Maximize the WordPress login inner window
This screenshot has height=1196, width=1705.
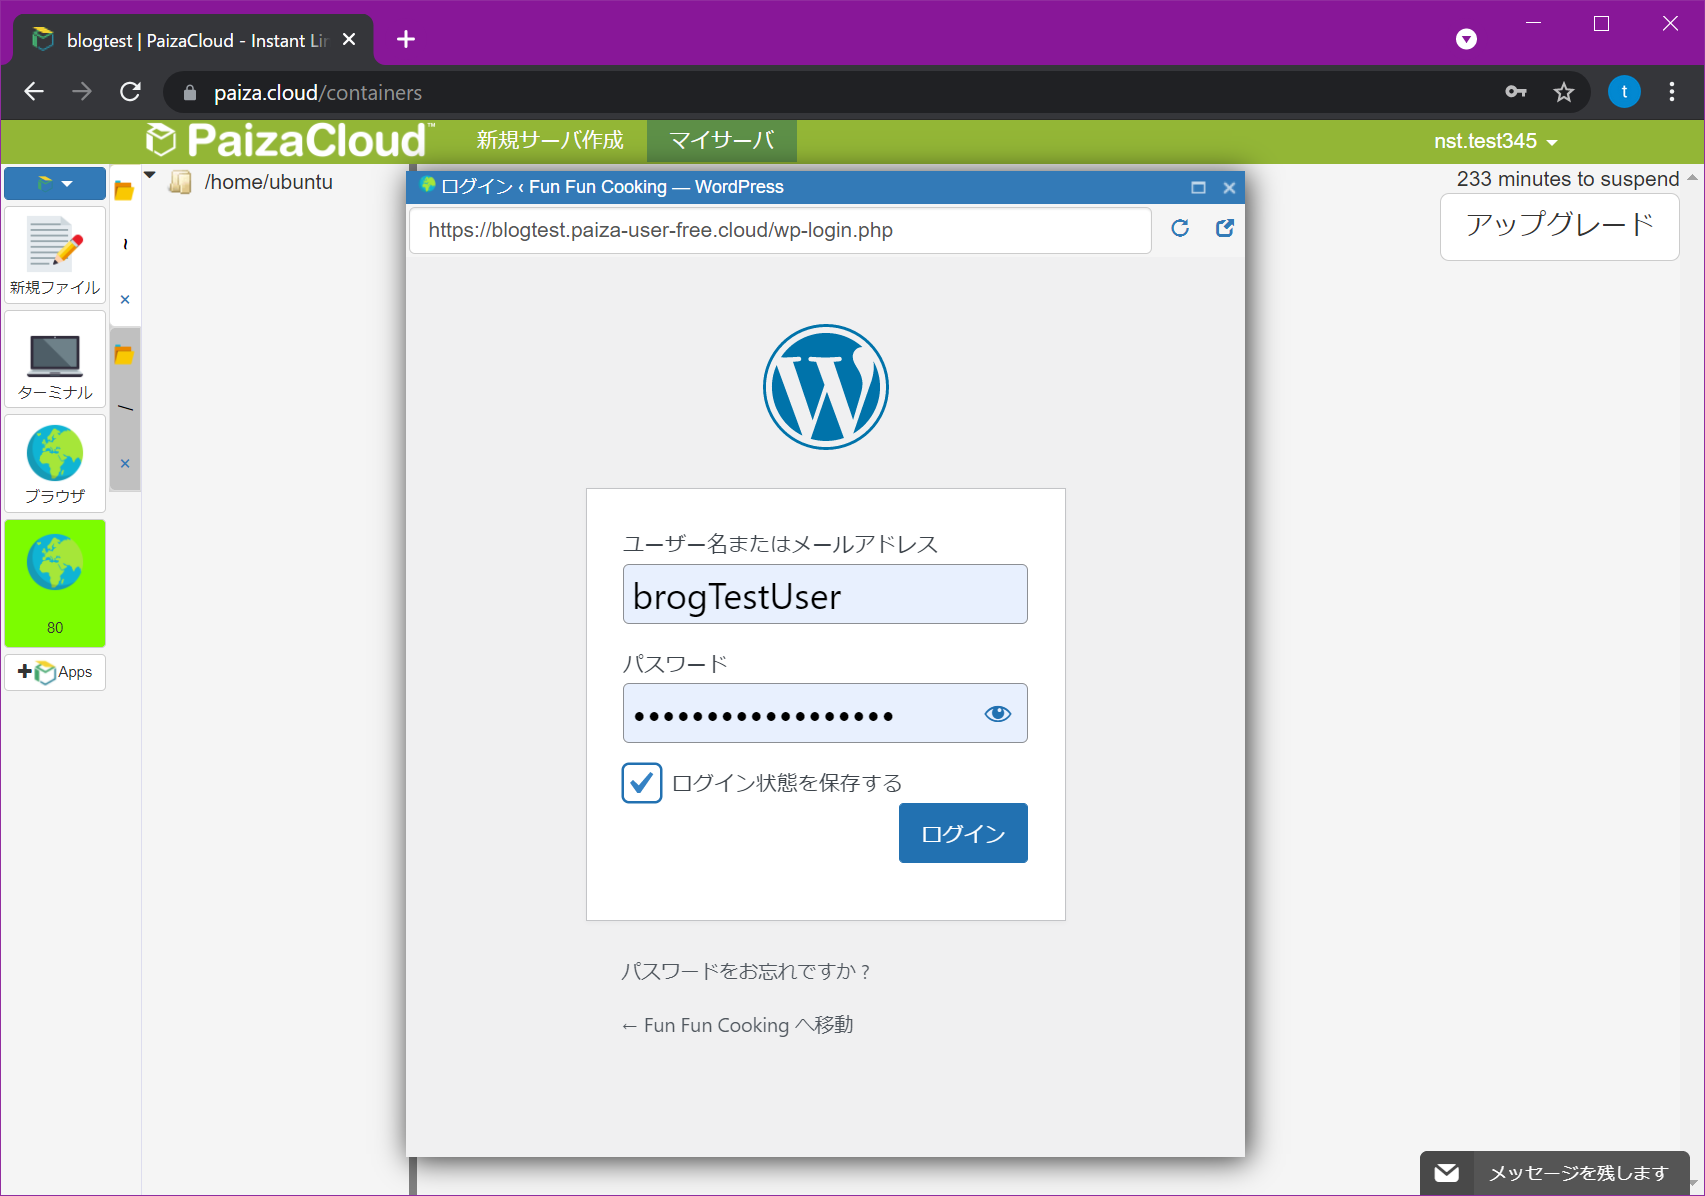[1198, 187]
